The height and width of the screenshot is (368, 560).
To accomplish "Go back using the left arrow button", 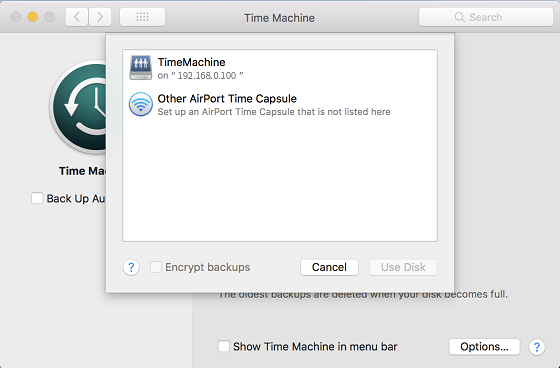I will (x=76, y=17).
